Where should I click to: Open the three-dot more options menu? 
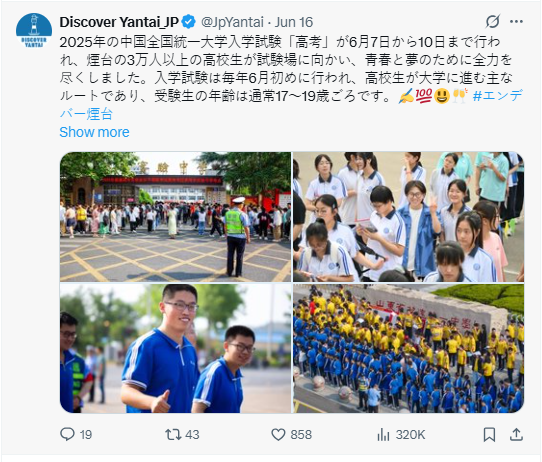point(516,21)
